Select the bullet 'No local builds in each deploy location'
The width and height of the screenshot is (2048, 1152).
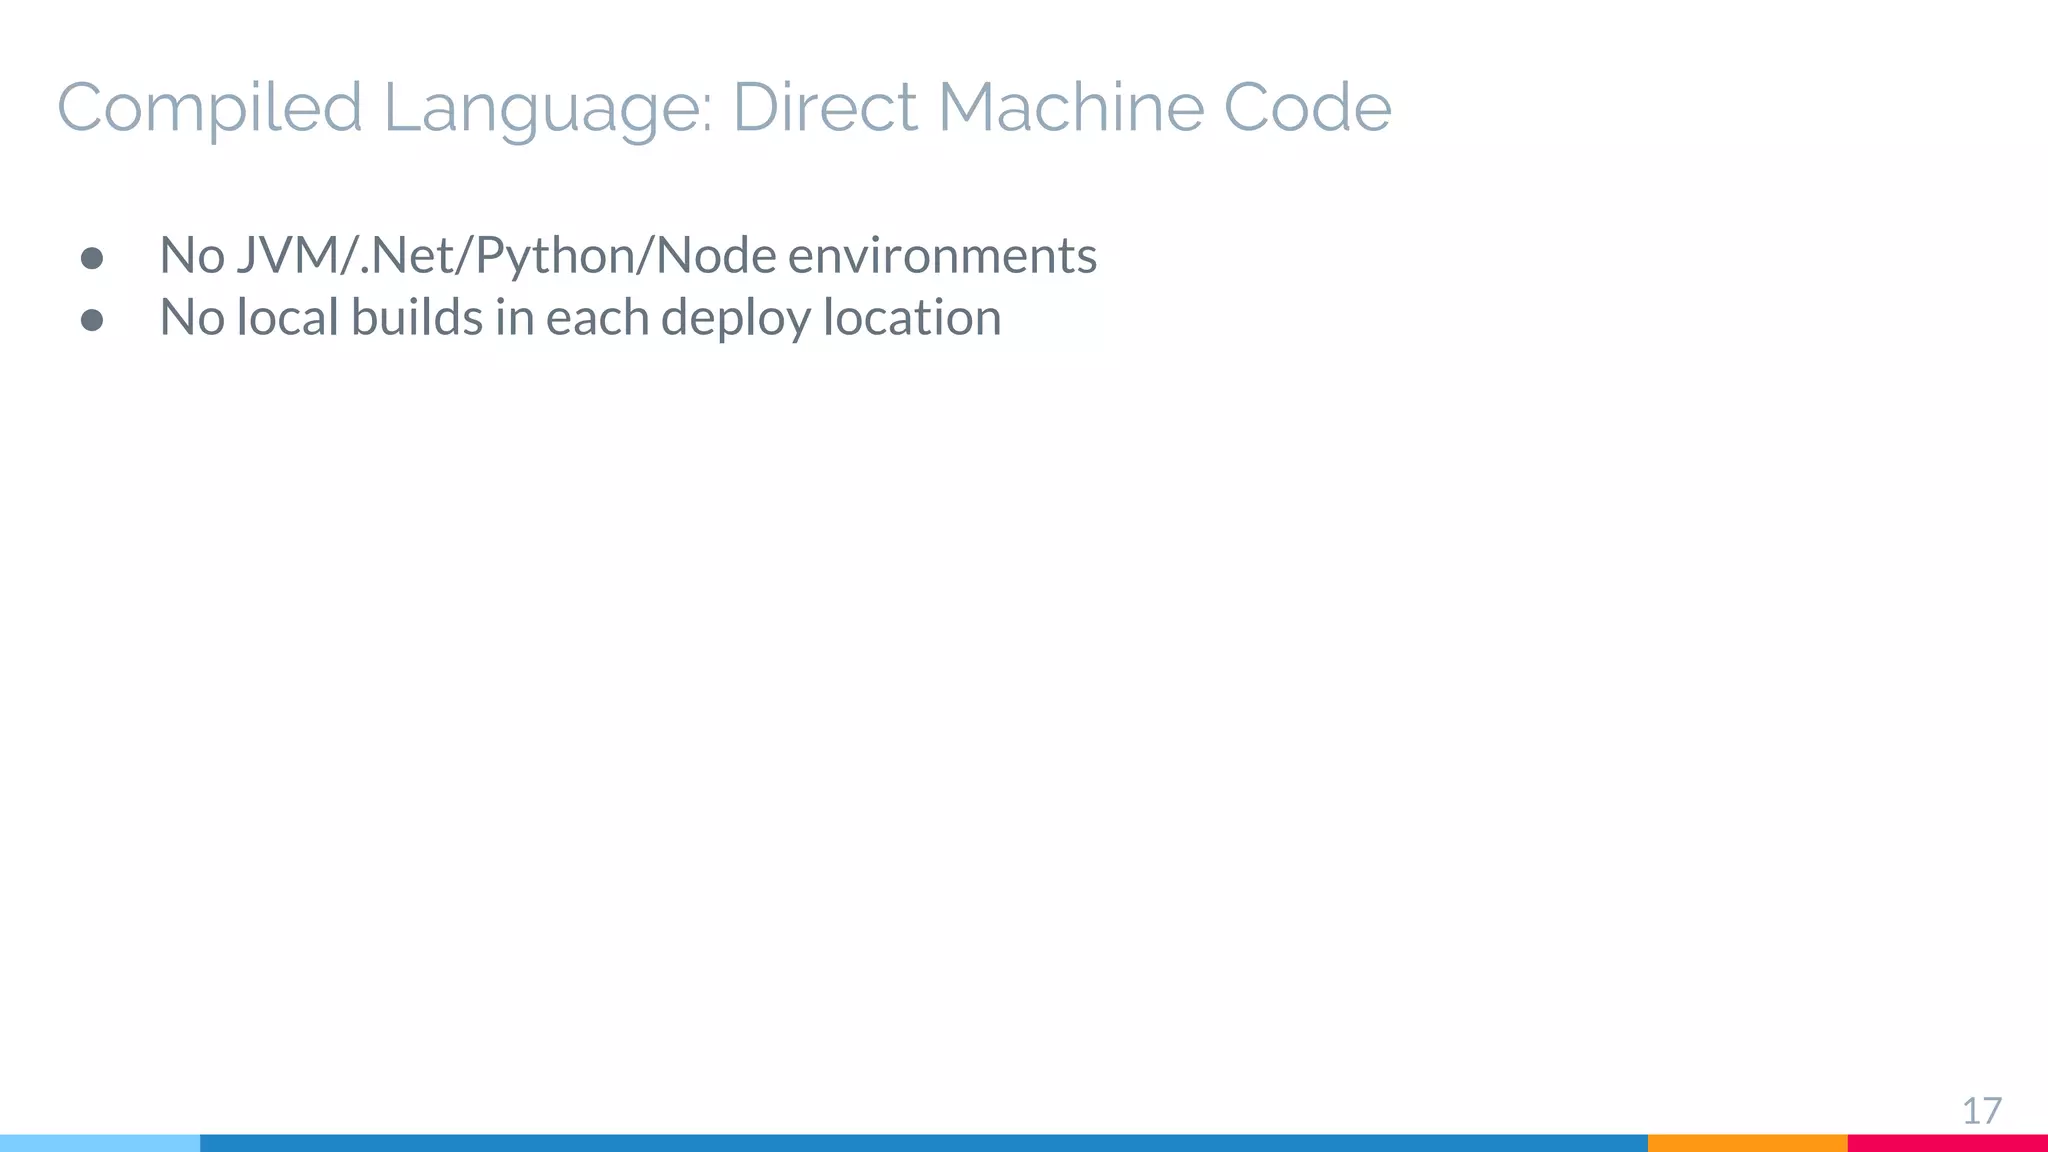[x=580, y=317]
